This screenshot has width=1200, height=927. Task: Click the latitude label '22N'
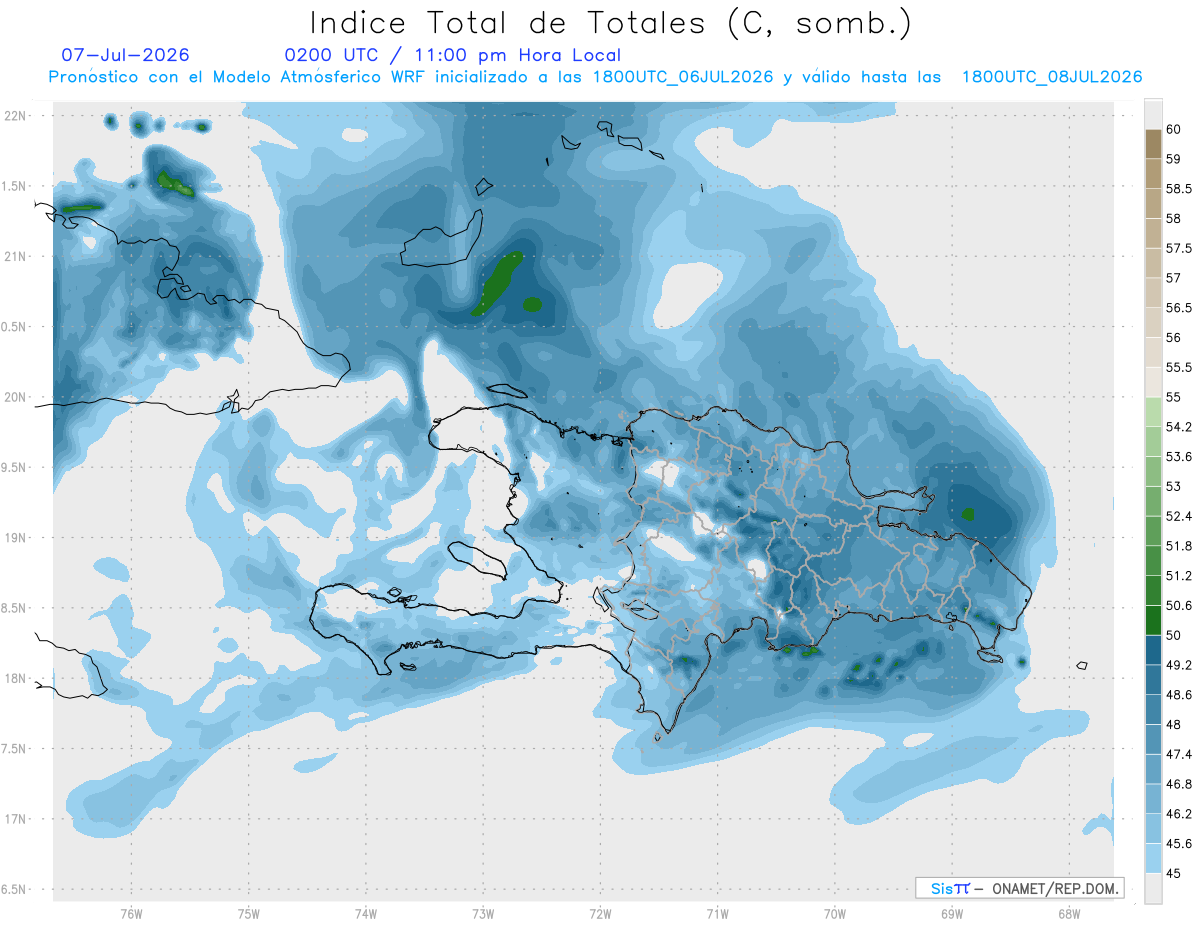15,116
